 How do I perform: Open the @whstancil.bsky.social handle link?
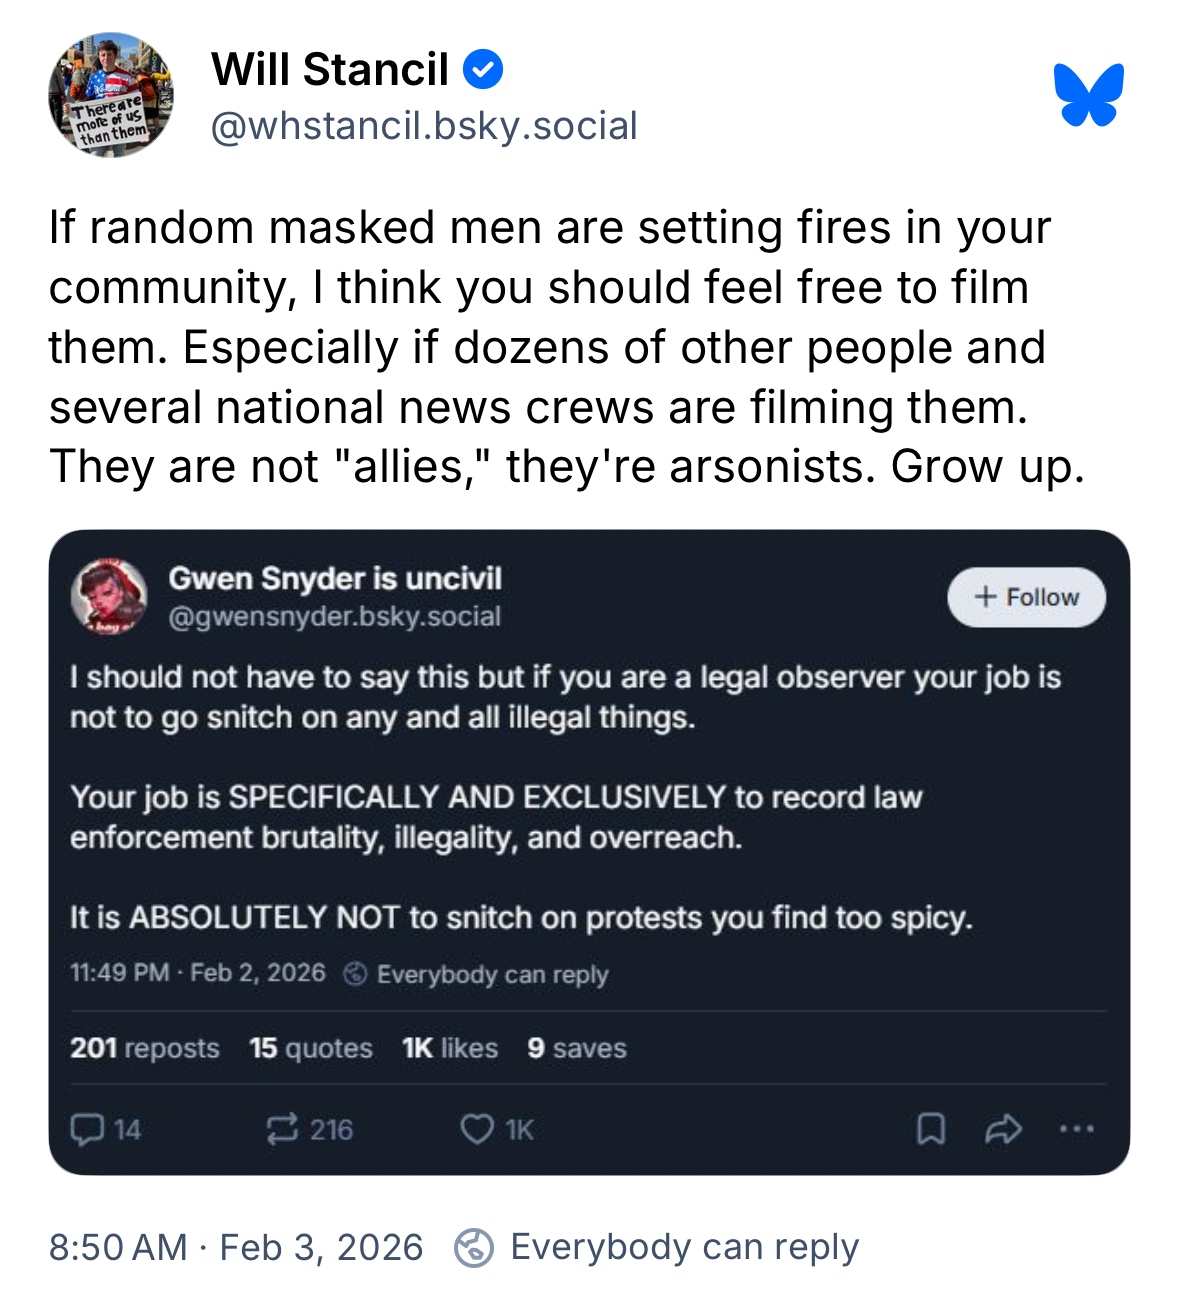point(423,126)
